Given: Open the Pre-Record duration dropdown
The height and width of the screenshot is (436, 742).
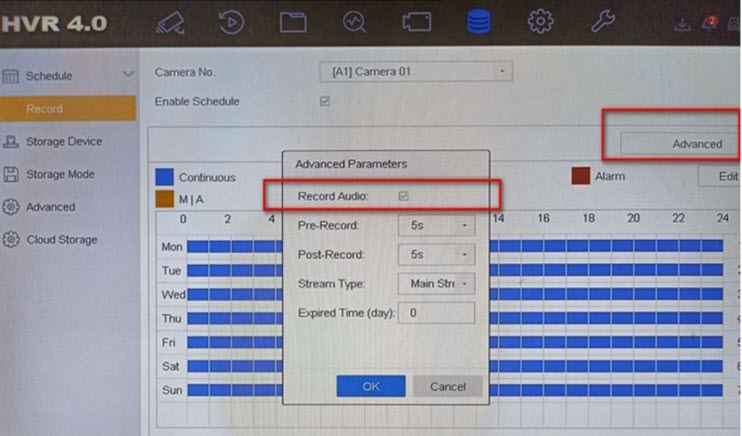Looking at the screenshot, I should pyautogui.click(x=436, y=226).
